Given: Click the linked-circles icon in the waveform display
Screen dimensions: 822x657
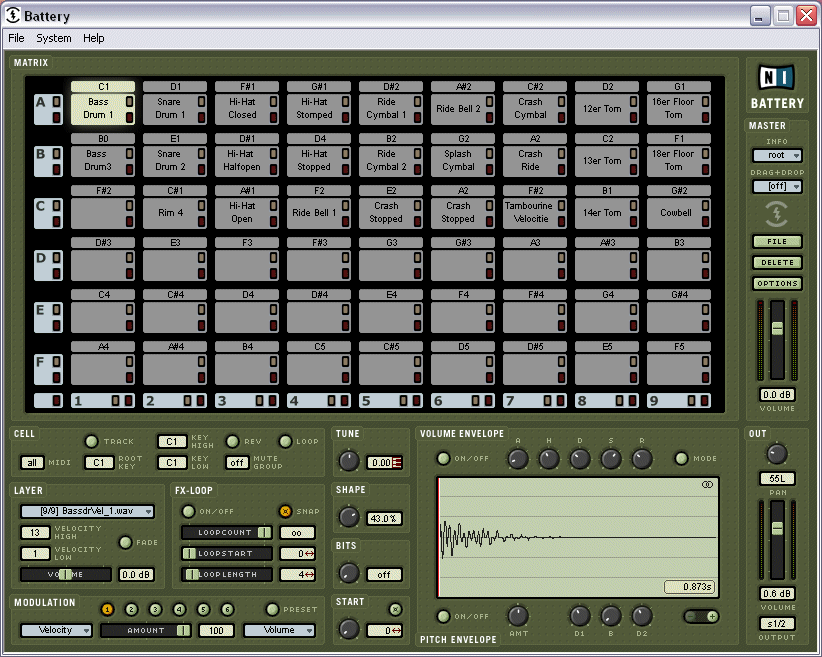Looking at the screenshot, I should 707,484.
